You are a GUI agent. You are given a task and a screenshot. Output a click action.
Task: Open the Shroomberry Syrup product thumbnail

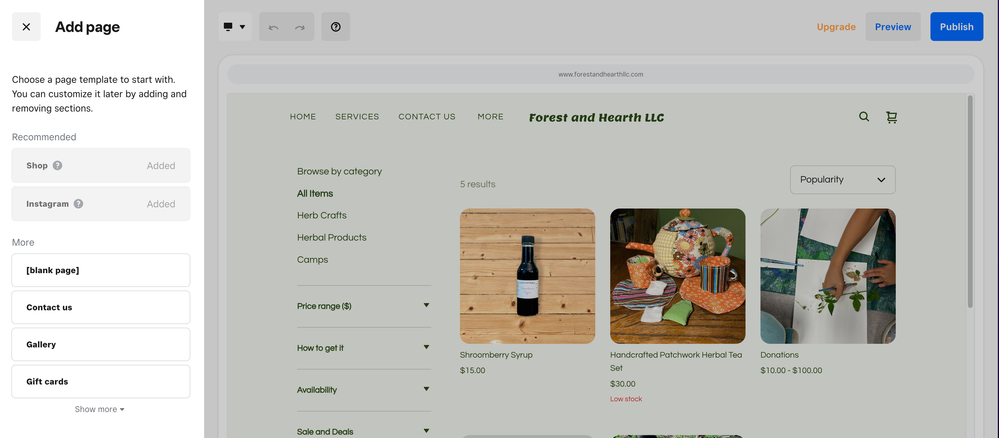click(x=527, y=276)
